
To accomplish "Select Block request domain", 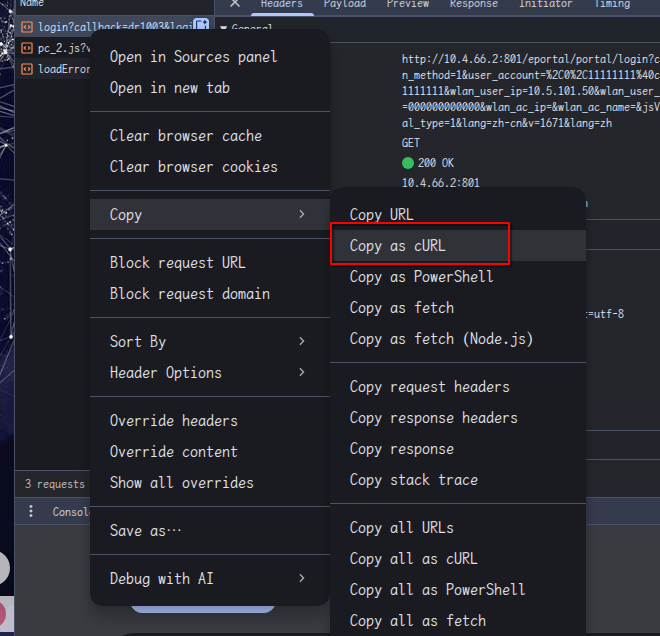I will (210, 294).
